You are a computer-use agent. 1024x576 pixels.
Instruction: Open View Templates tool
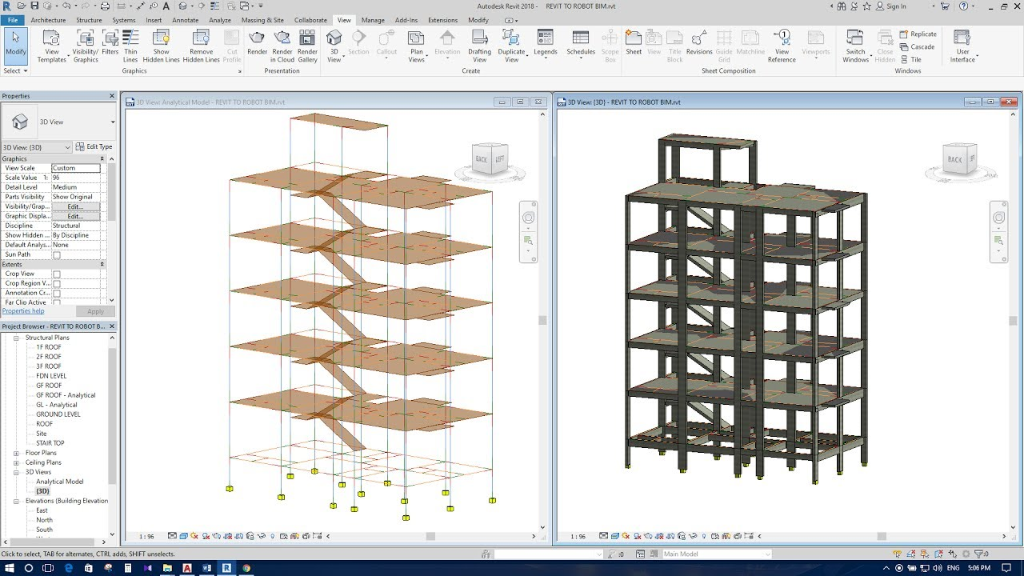coord(51,46)
